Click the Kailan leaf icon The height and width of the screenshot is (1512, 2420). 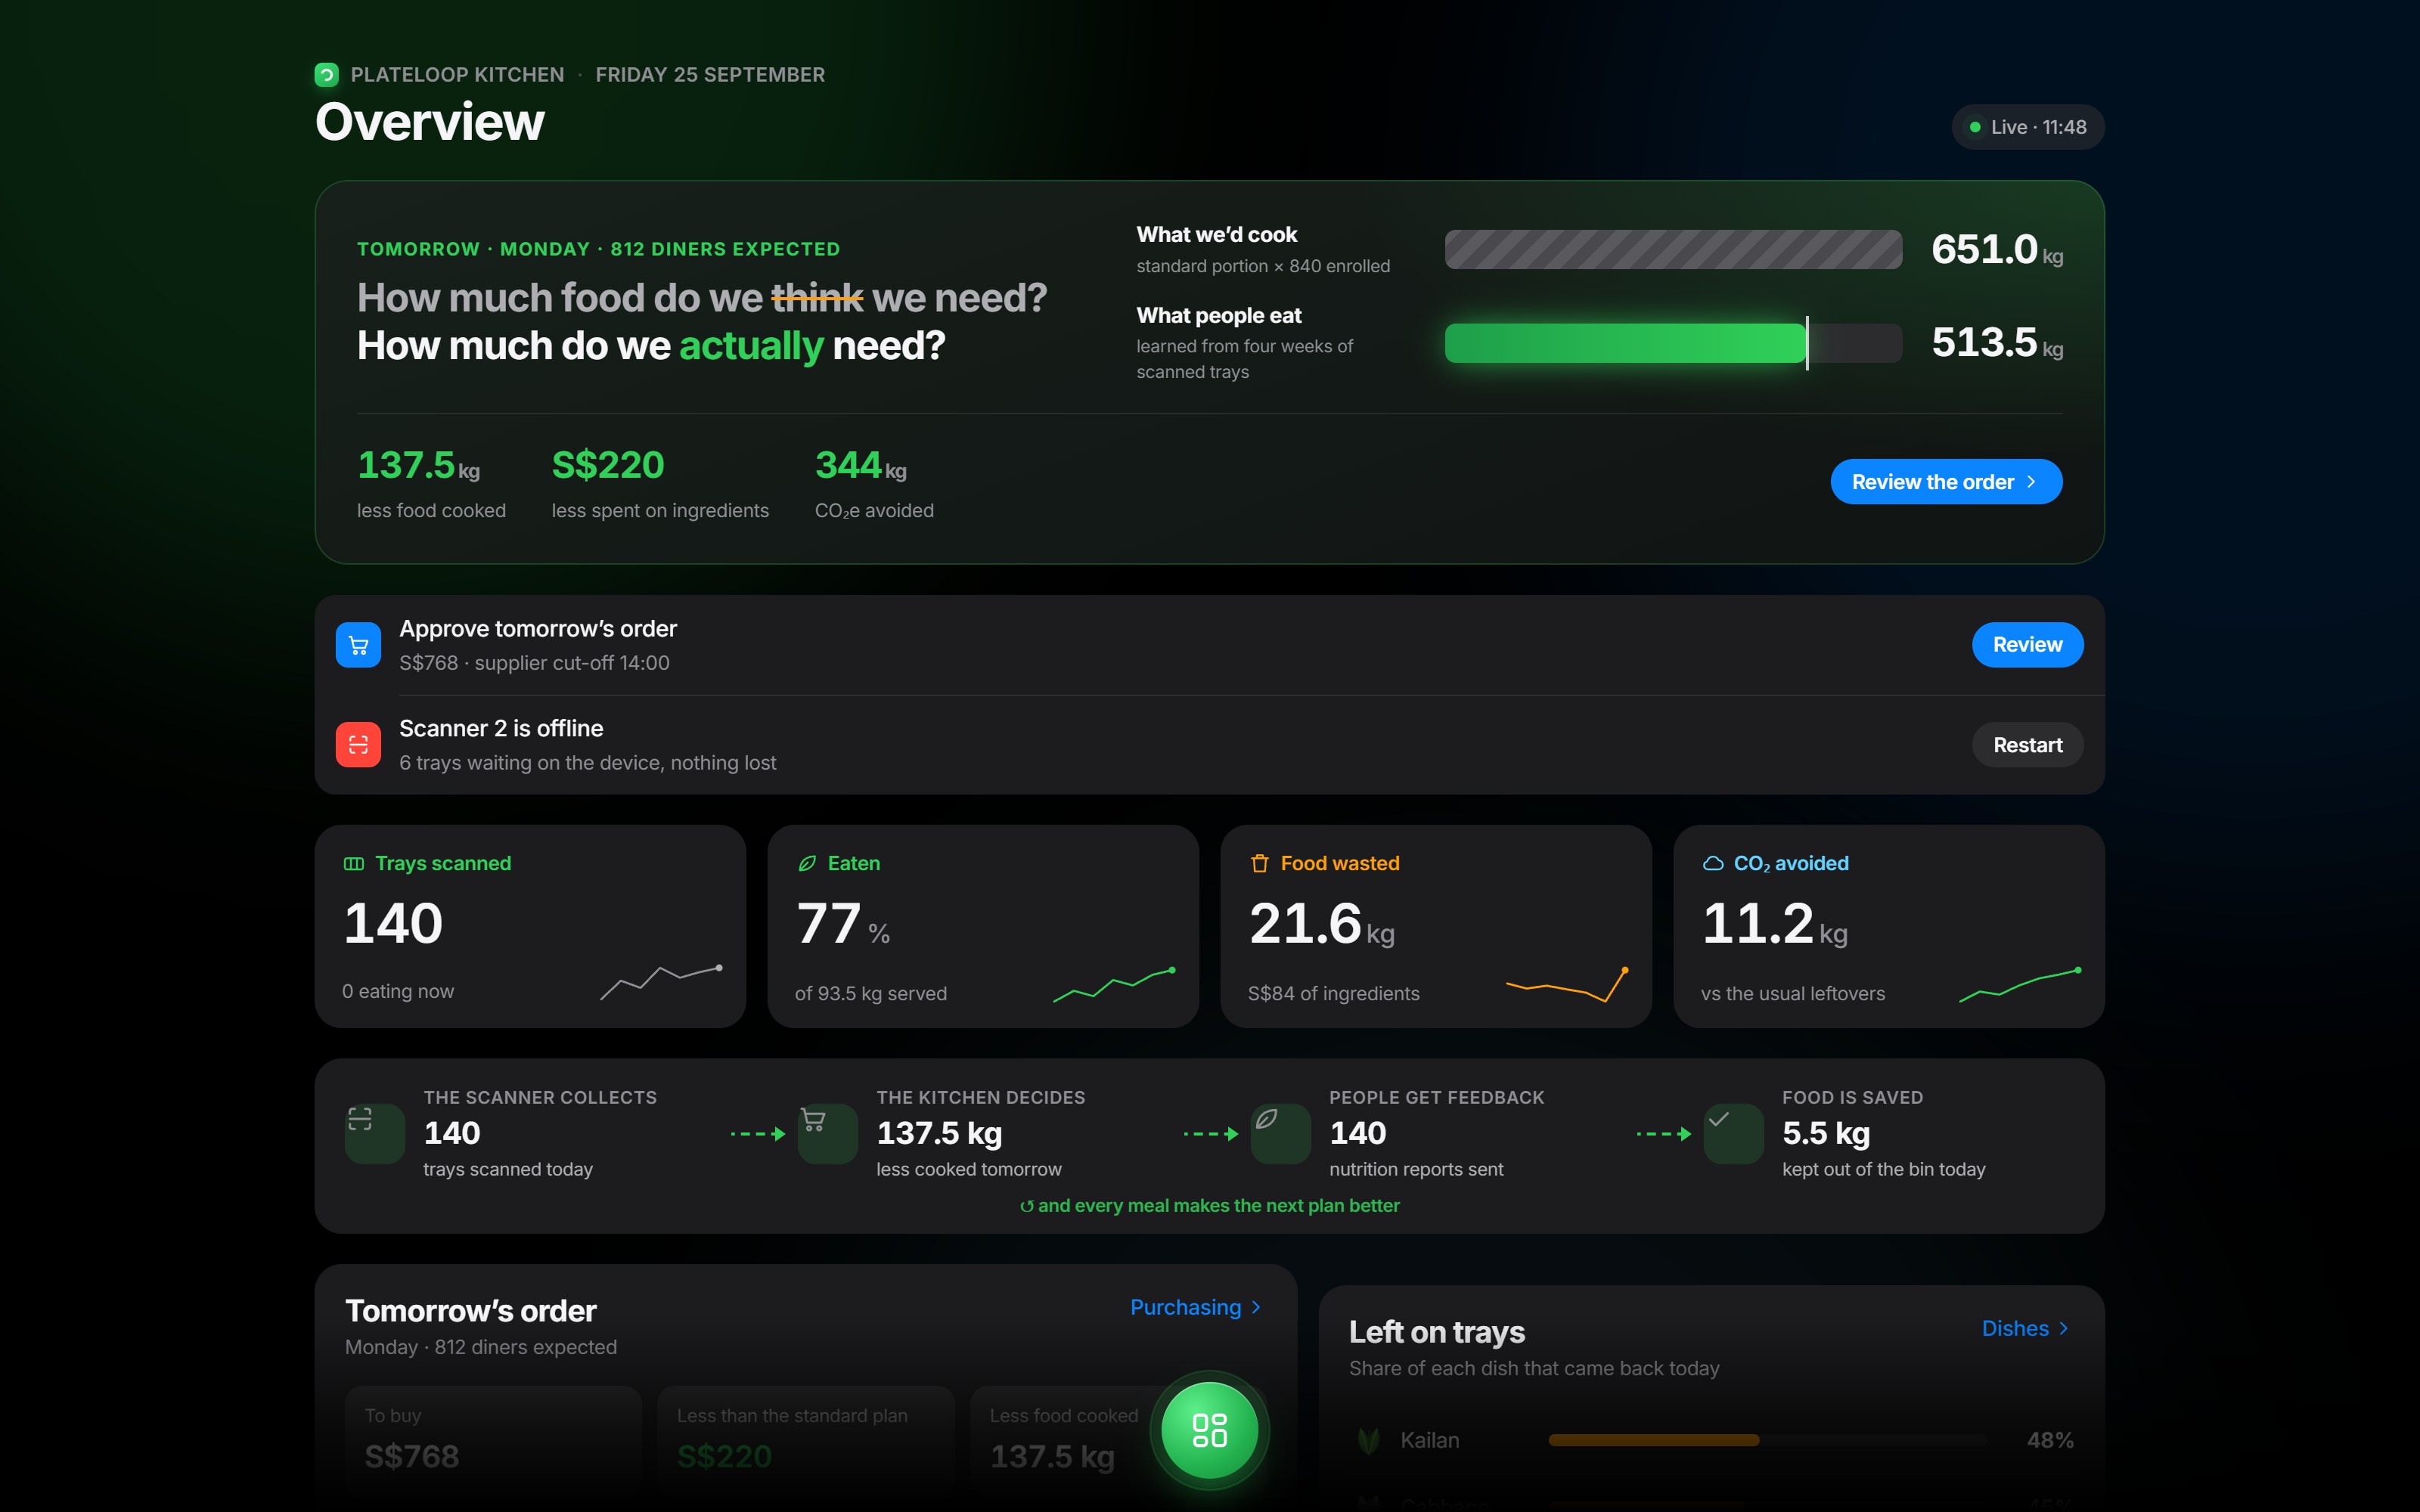click(1369, 1440)
